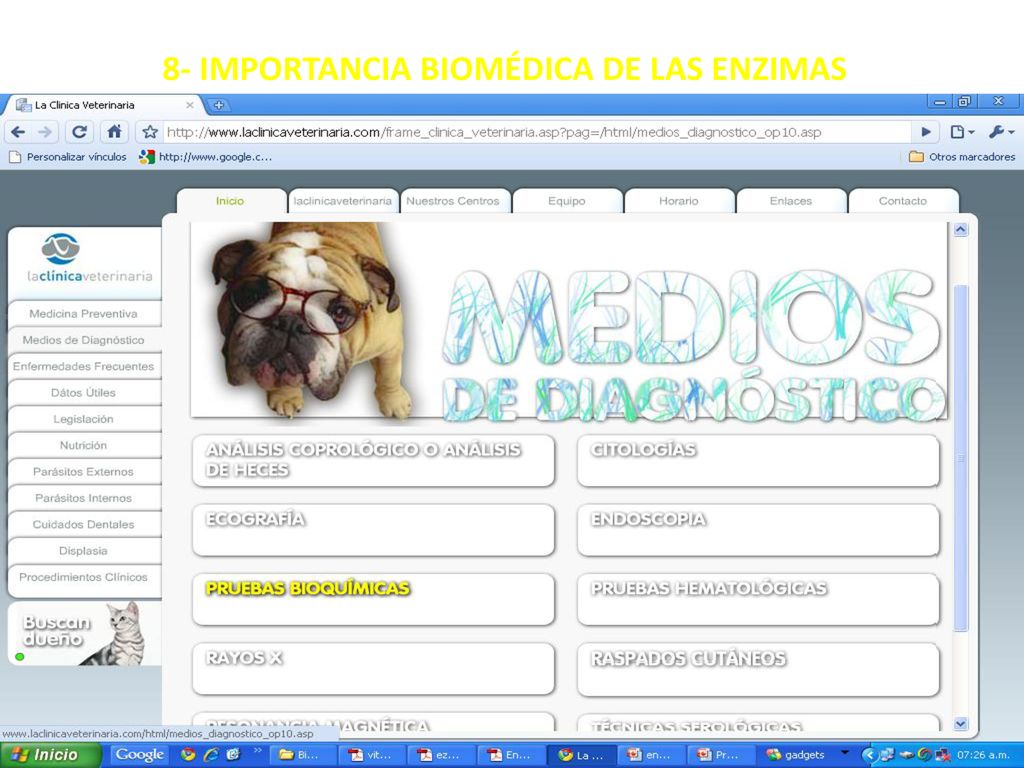Click the go arrow beside the address bar
Viewport: 1024px width, 768px height.
pyautogui.click(x=926, y=132)
